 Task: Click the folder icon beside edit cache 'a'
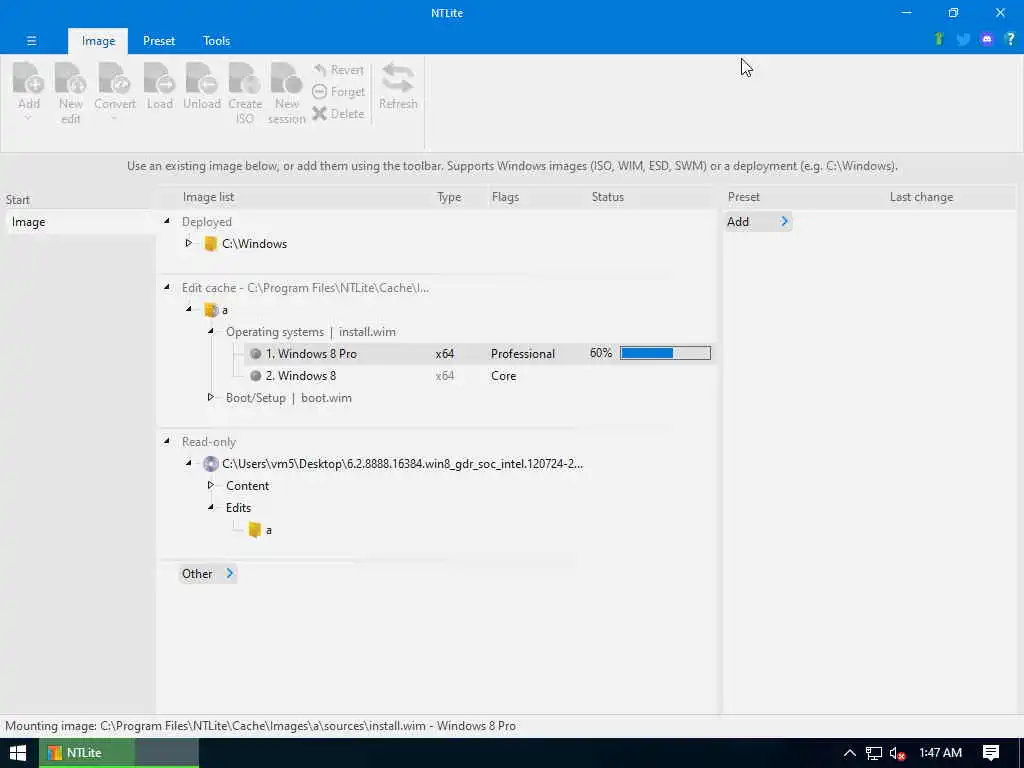coord(210,310)
